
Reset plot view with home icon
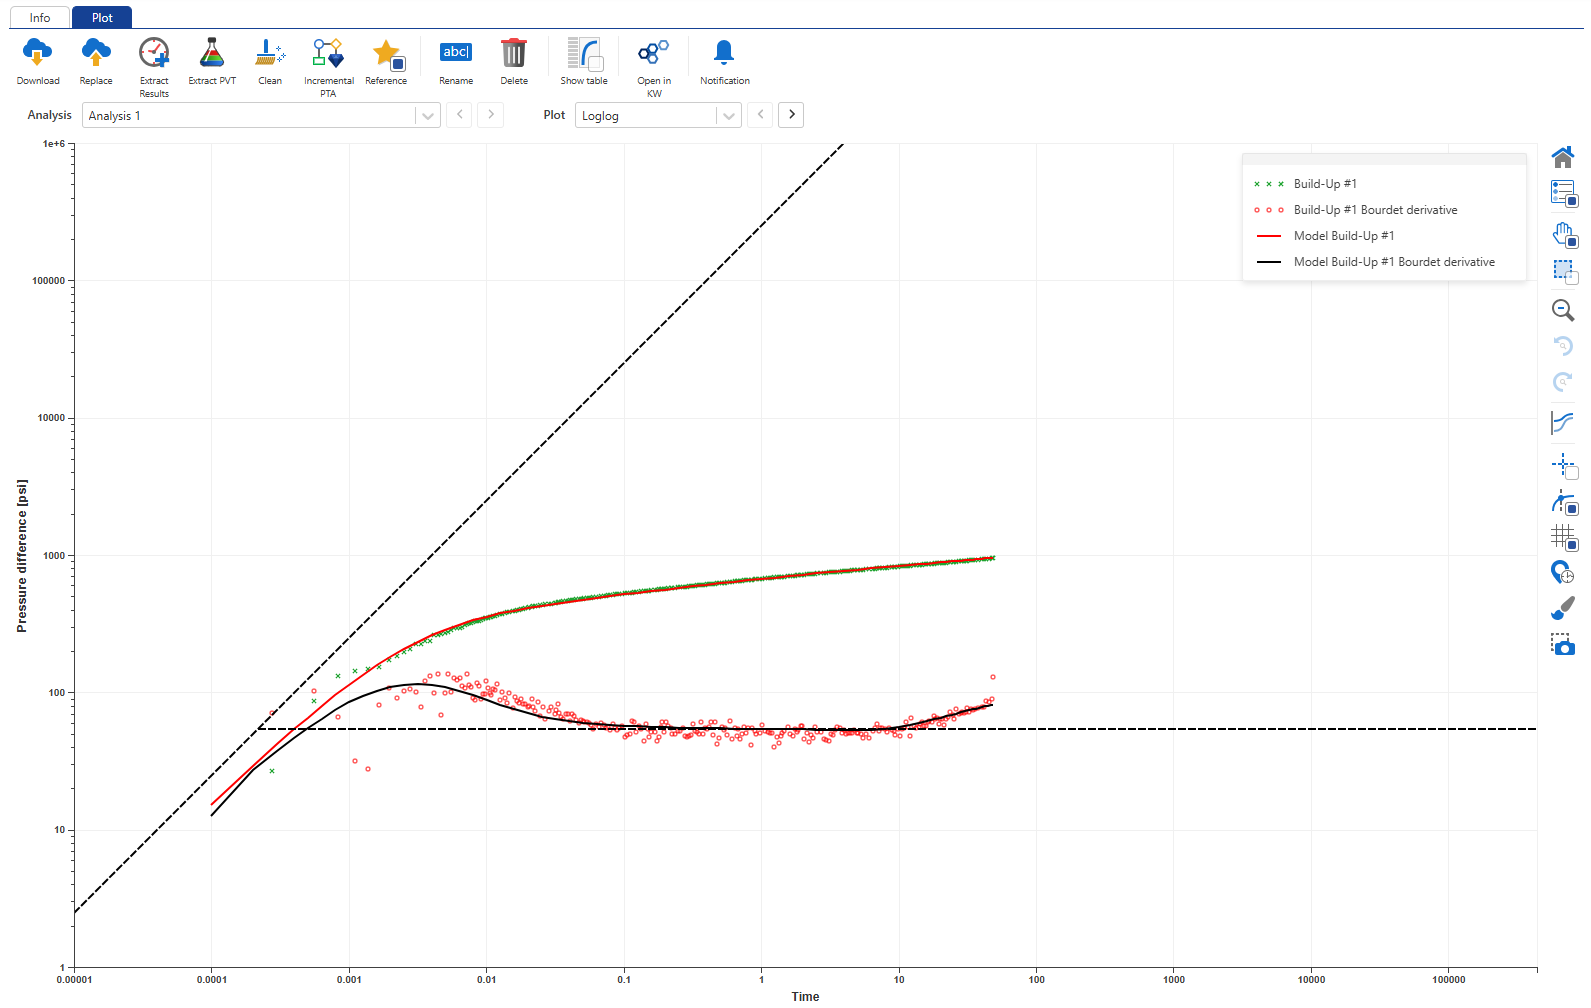[x=1563, y=157]
